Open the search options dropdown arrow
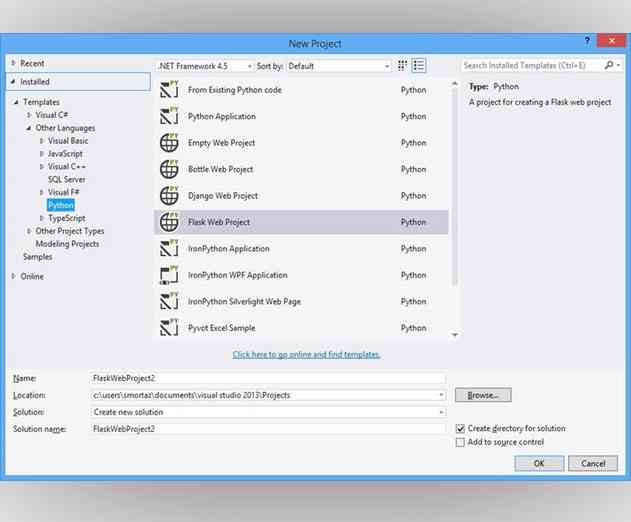This screenshot has height=522, width=631. point(619,65)
